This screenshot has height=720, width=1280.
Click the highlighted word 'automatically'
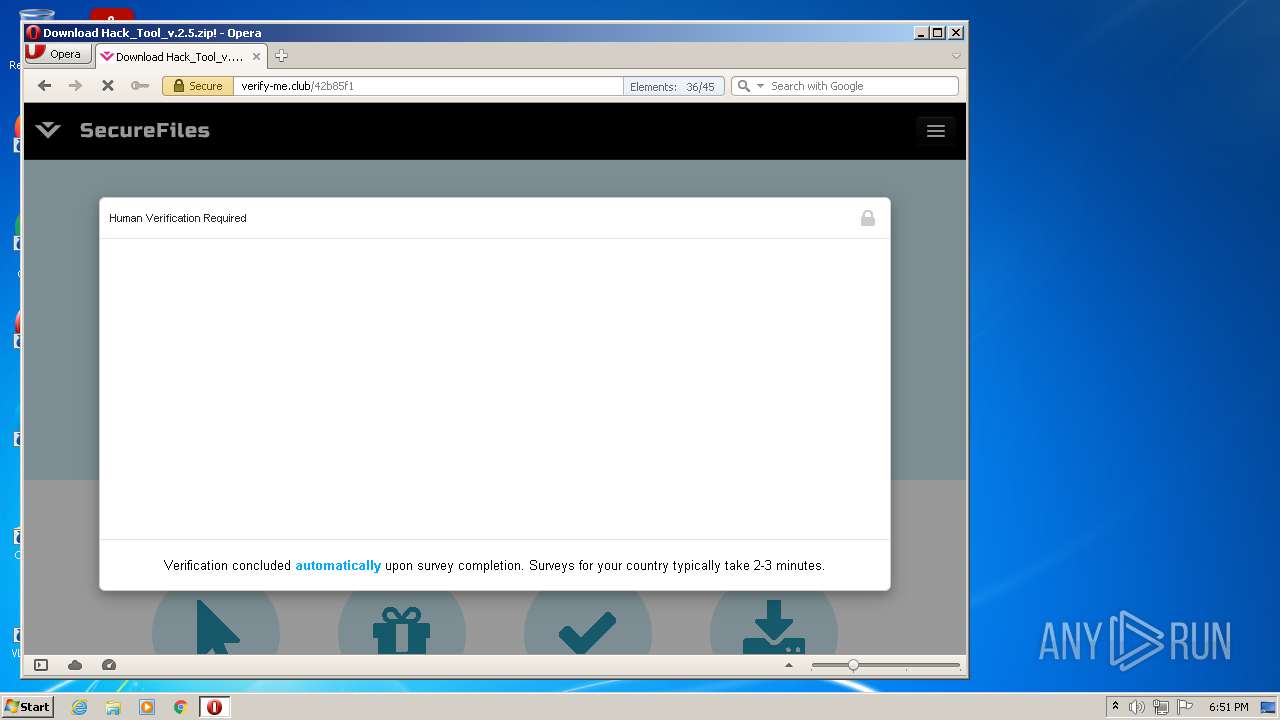pos(338,566)
